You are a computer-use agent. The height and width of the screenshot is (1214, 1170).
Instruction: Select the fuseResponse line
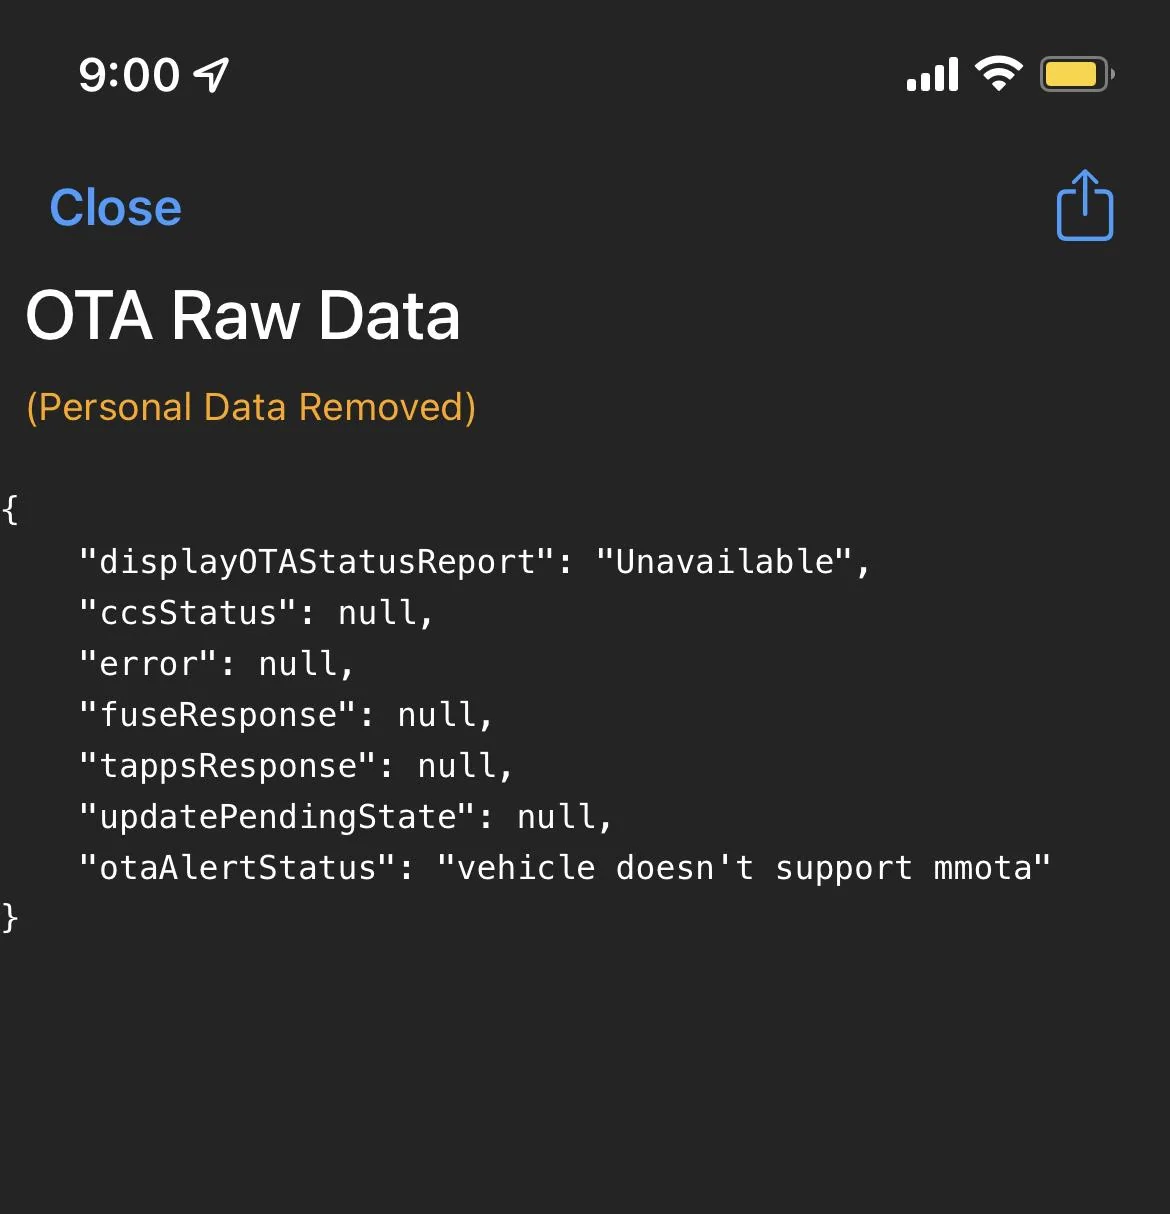coord(286,715)
